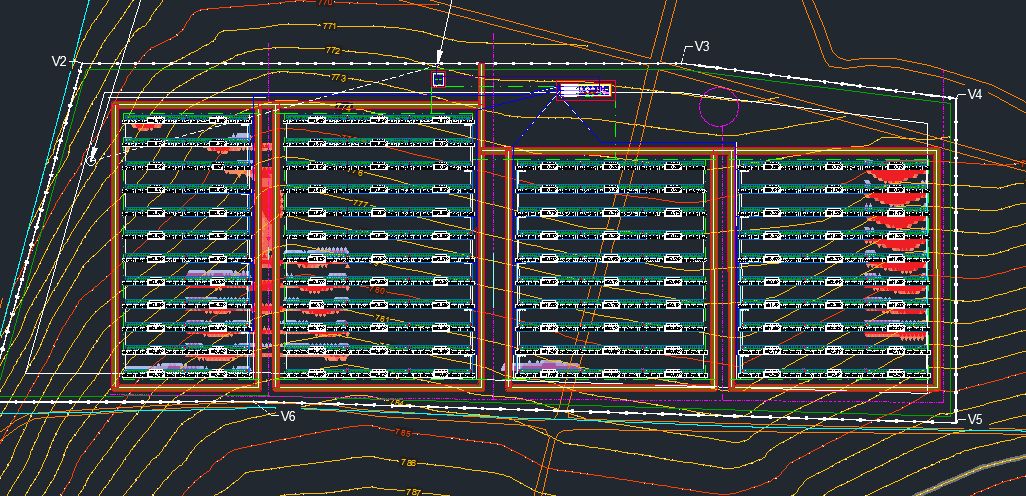The image size is (1026, 496).
Task: Click the small blue square in red box
Action: coord(438,79)
